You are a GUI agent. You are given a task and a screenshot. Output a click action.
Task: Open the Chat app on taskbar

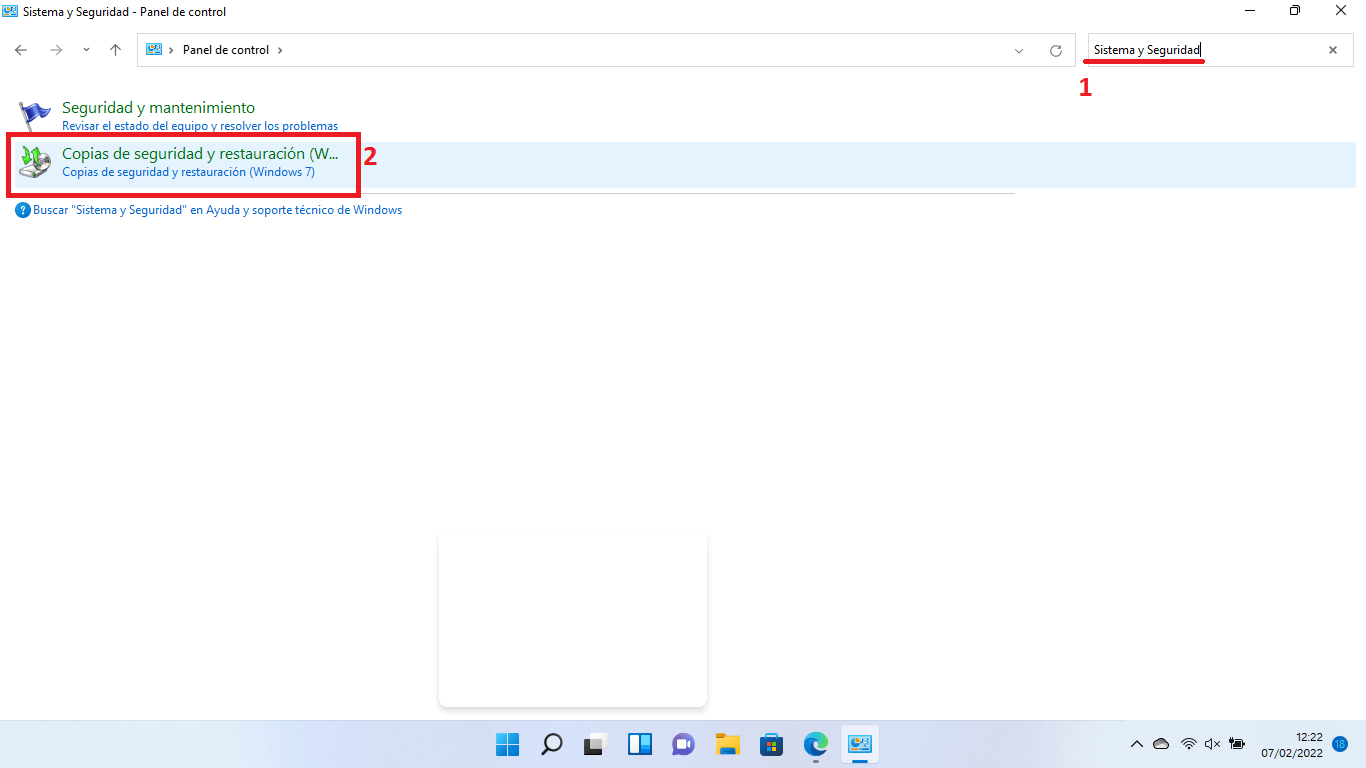(x=684, y=744)
